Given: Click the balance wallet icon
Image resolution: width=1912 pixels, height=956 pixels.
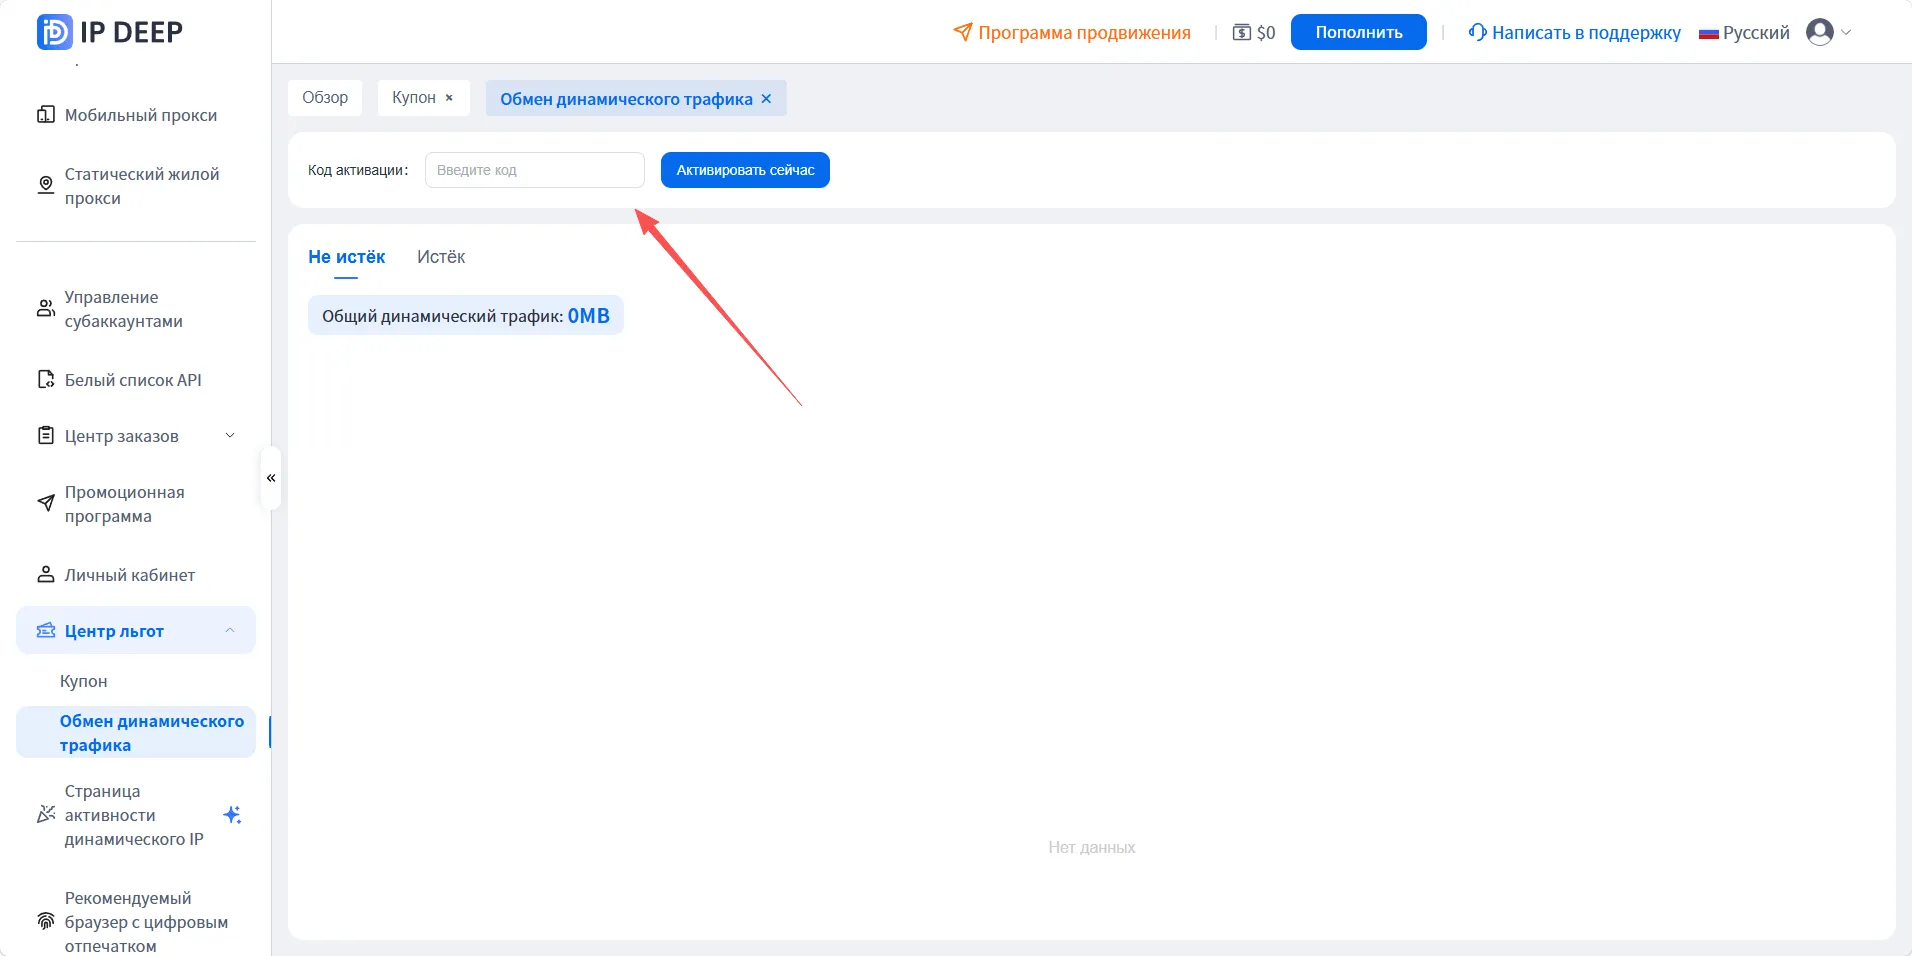Looking at the screenshot, I should point(1242,32).
